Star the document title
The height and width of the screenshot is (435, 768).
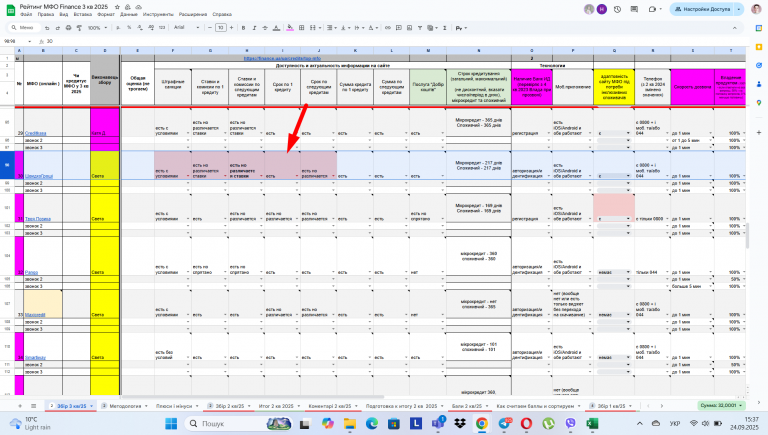coord(117,7)
